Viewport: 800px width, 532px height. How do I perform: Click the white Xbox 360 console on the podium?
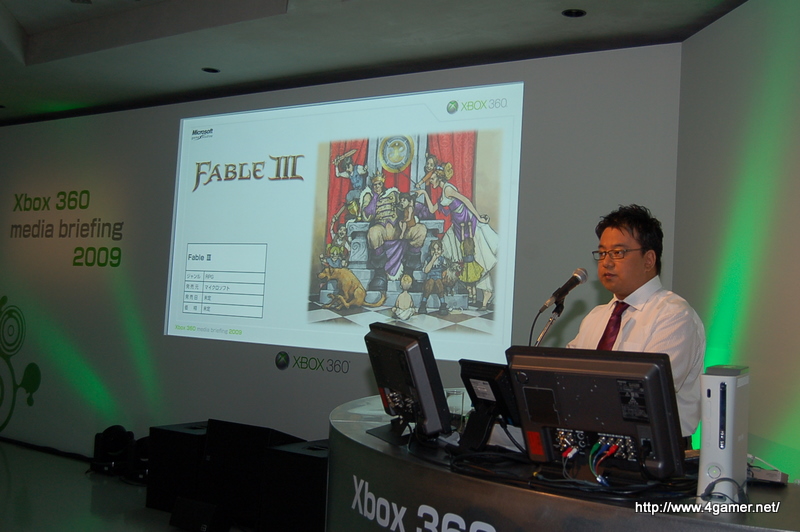722,433
